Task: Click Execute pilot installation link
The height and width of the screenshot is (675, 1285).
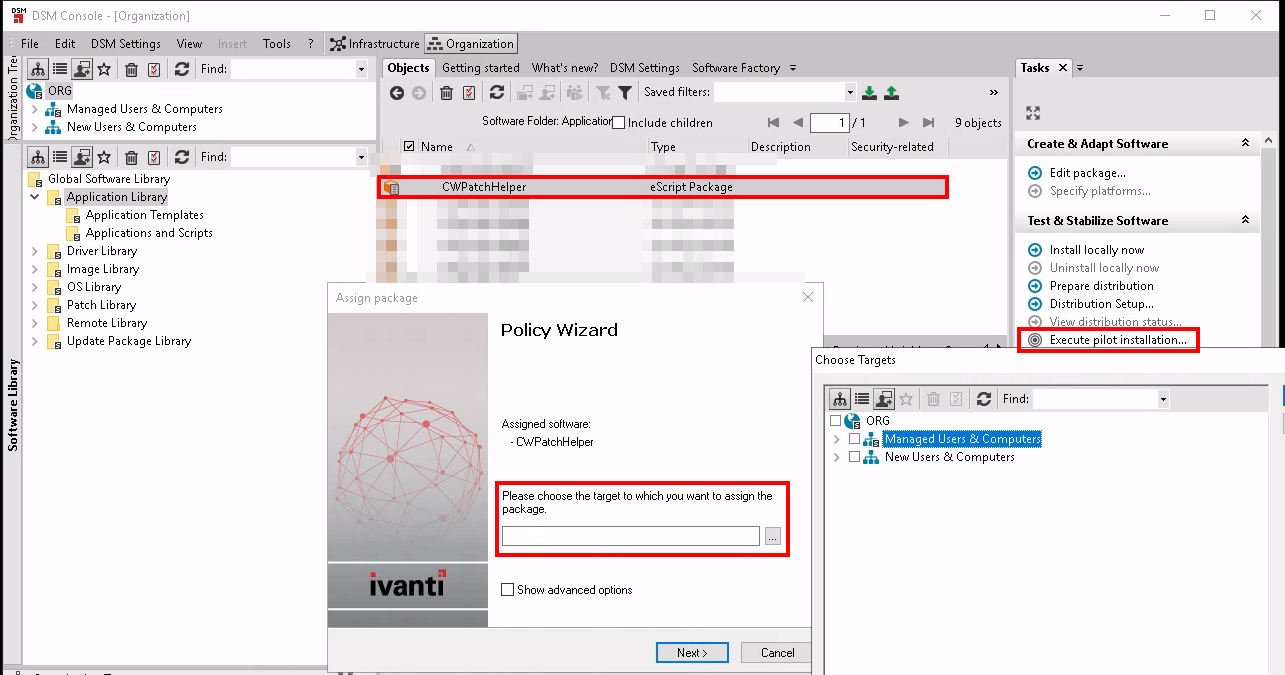Action: pyautogui.click(x=1118, y=340)
